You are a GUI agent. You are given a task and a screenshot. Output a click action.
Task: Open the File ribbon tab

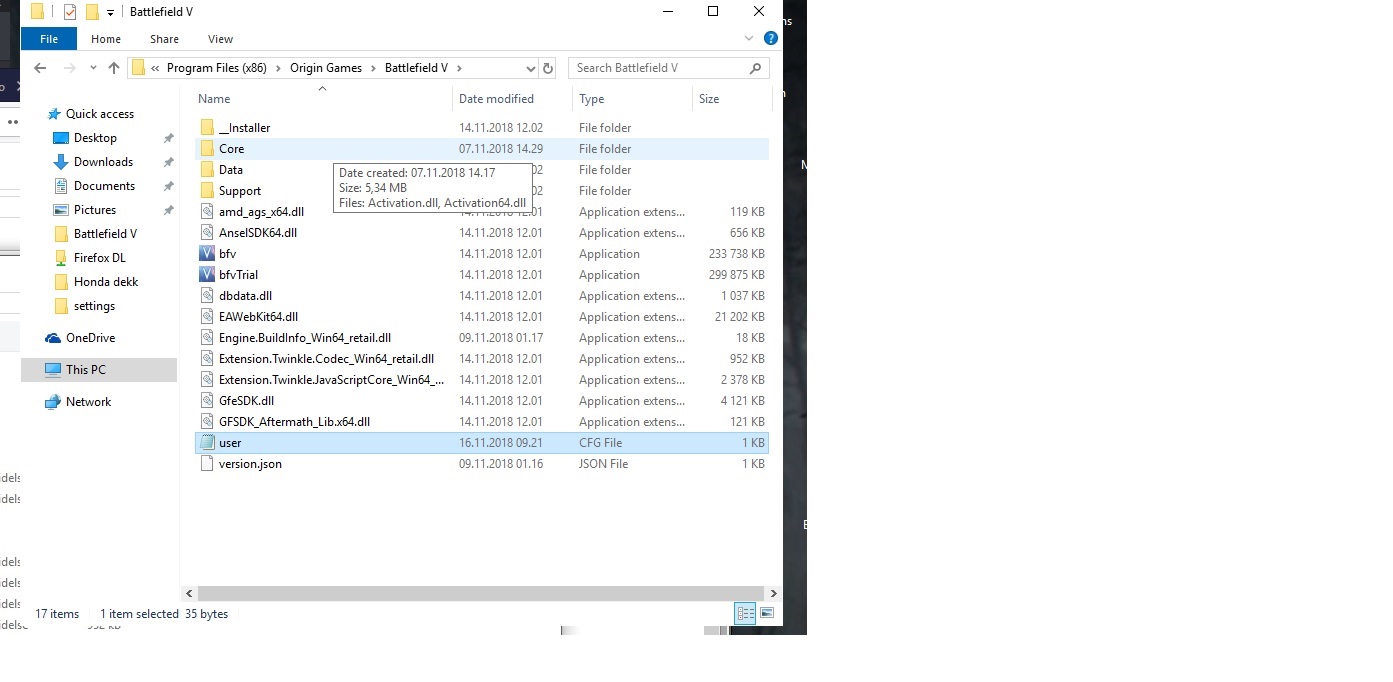tap(48, 39)
